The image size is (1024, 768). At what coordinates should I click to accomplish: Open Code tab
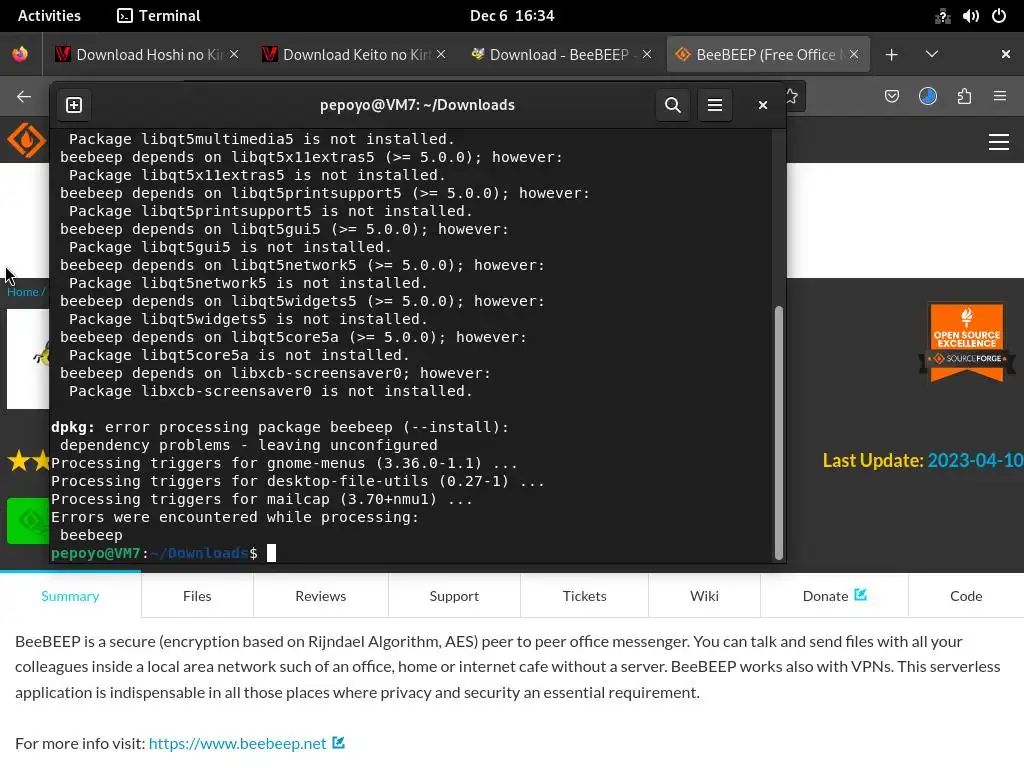966,596
